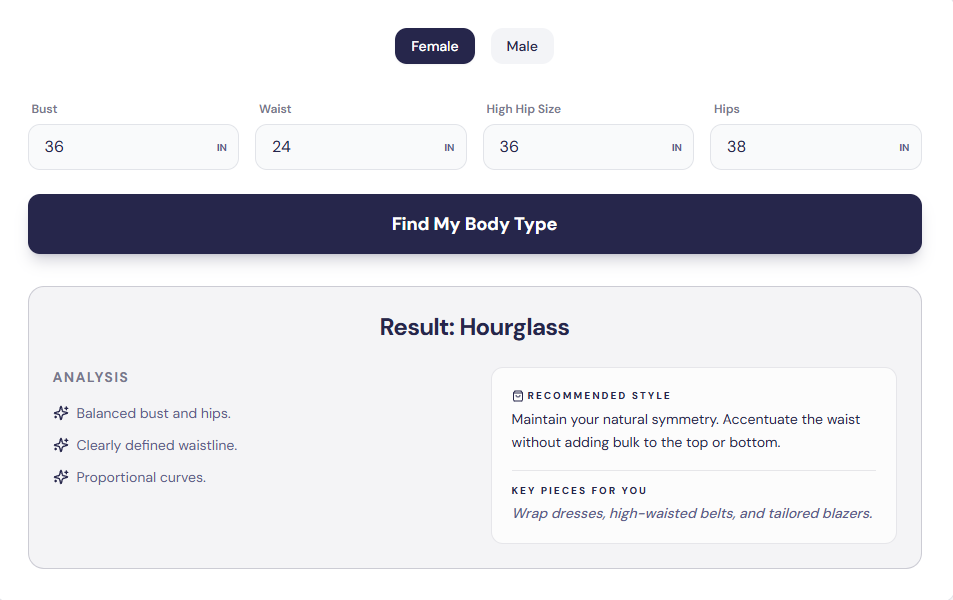The image size is (953, 600).
Task: Click the ANALYSIS section heading
Action: pyautogui.click(x=91, y=377)
